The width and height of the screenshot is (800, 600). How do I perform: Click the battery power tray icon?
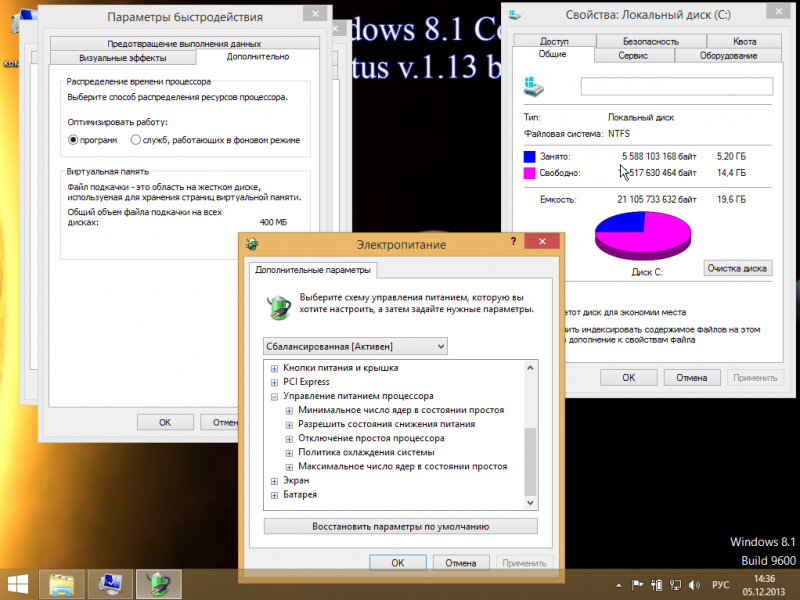point(657,585)
